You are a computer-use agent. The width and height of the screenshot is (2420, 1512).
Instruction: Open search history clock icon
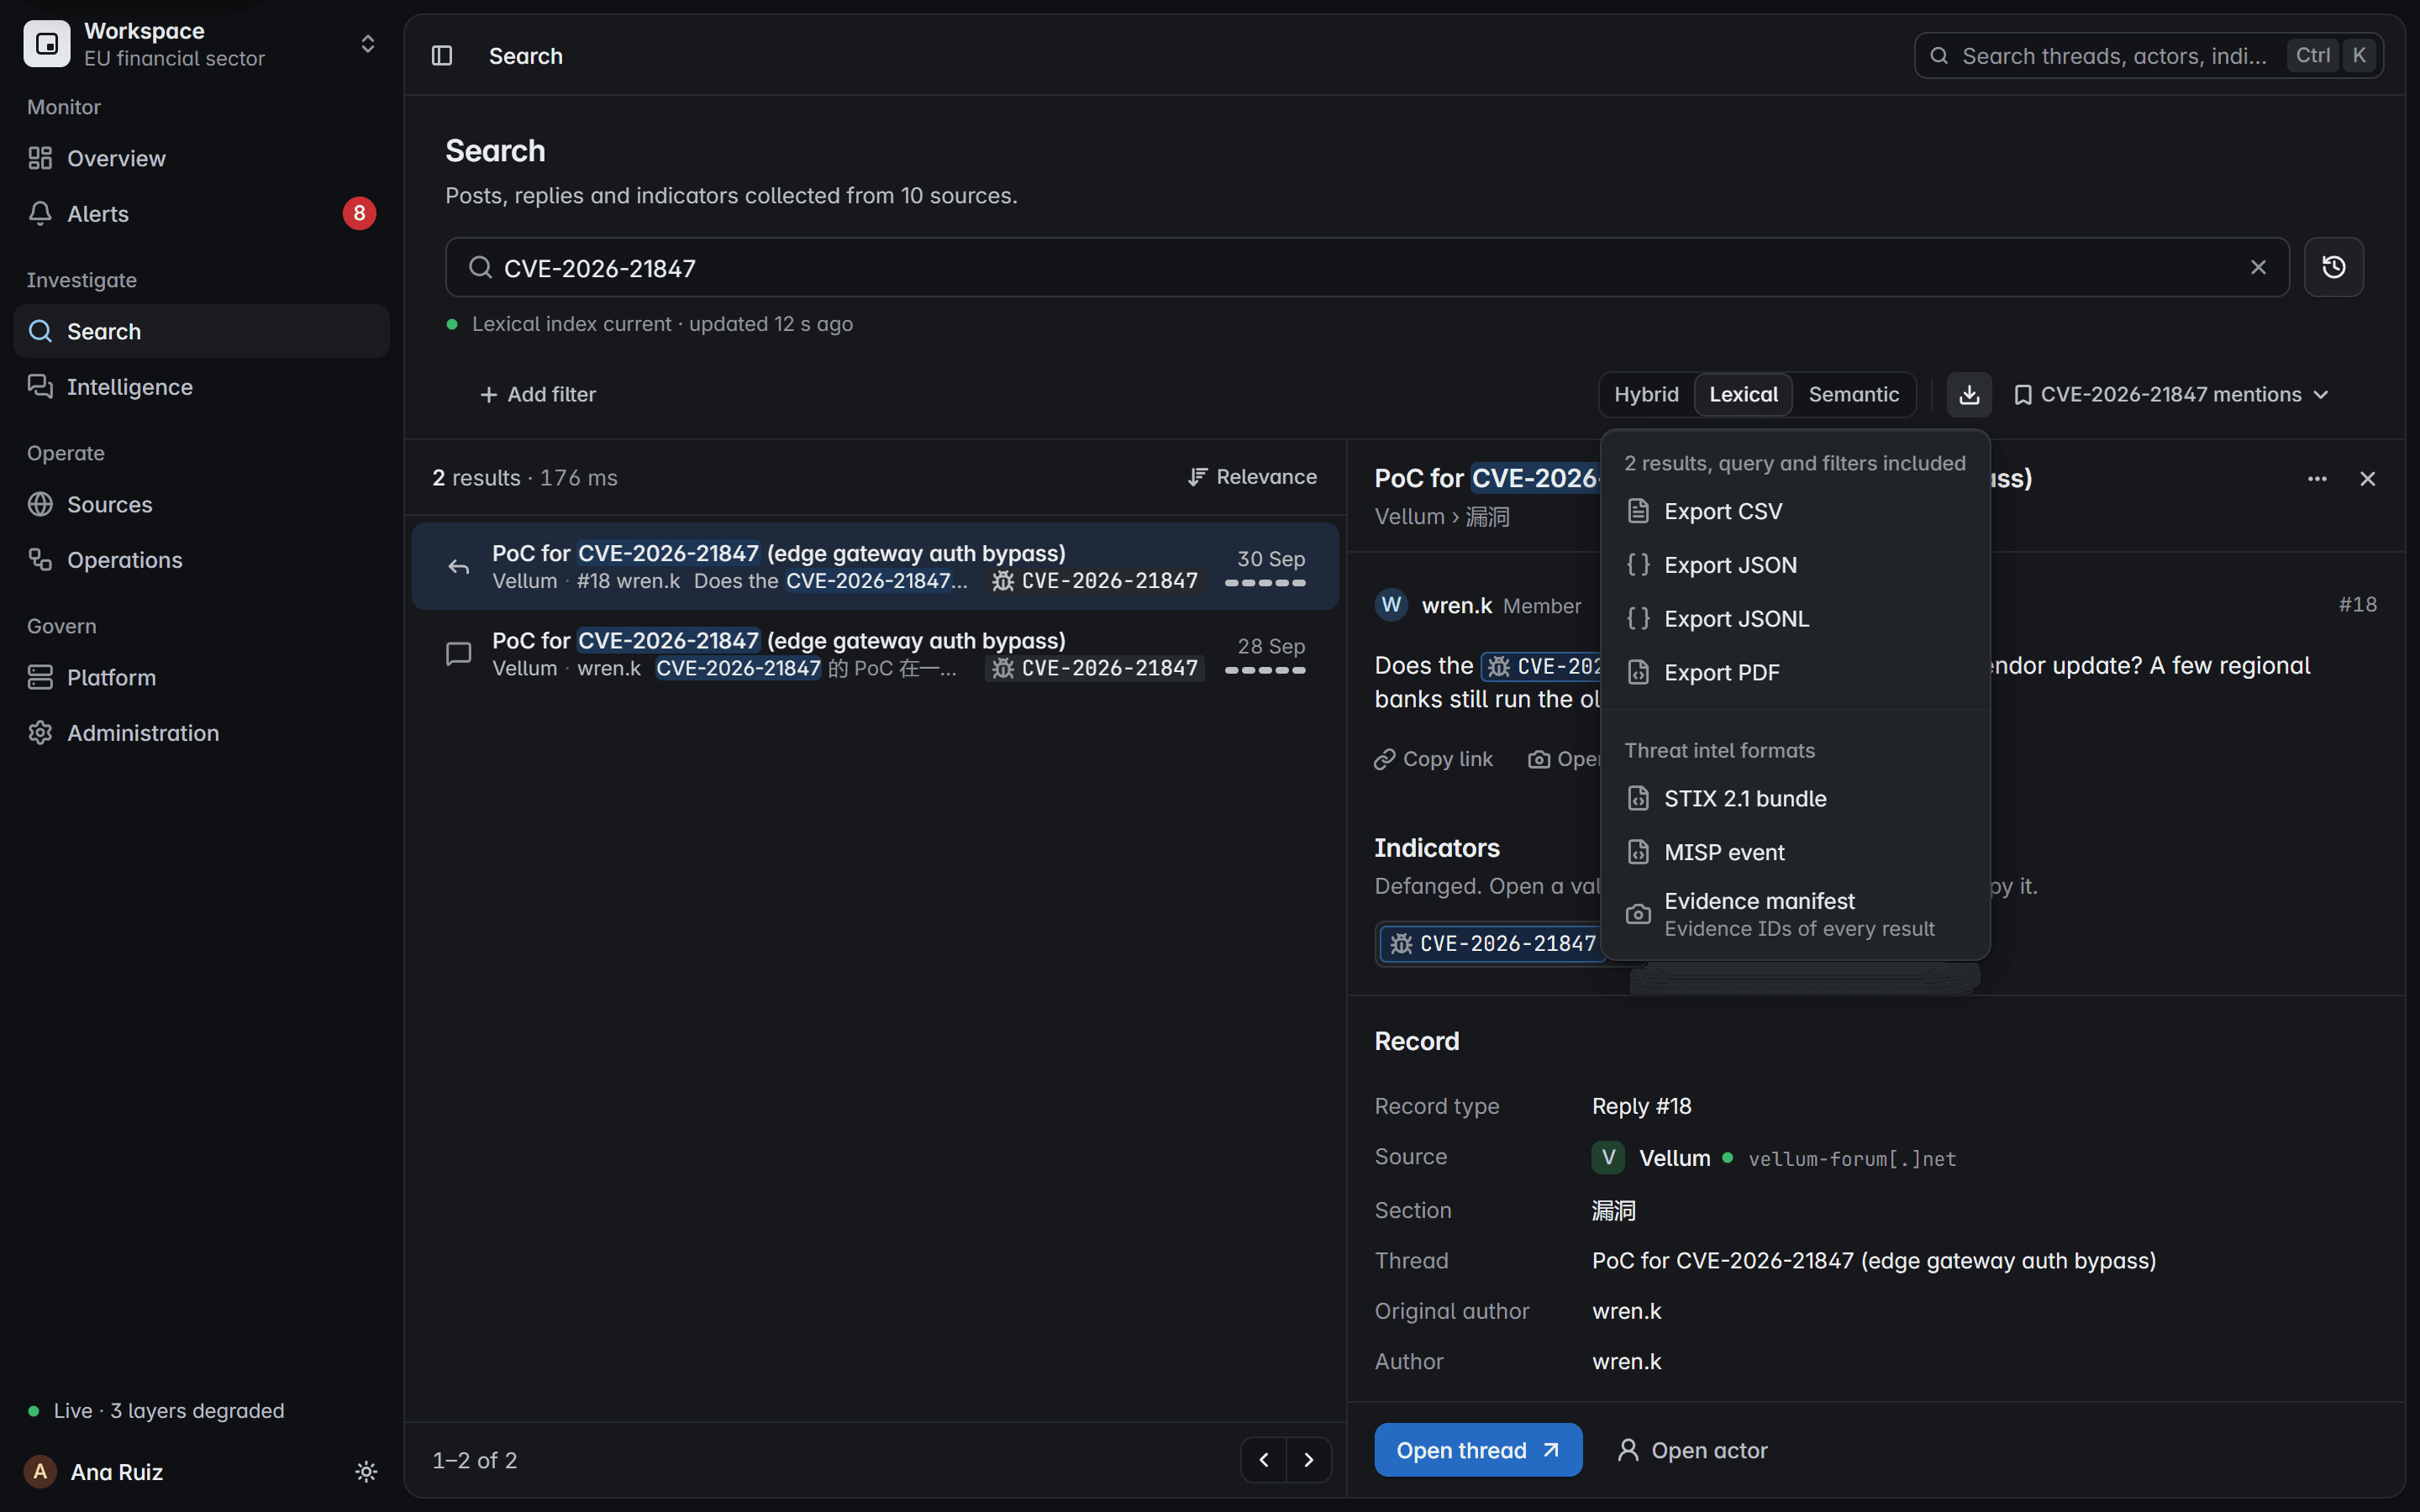click(x=2333, y=267)
